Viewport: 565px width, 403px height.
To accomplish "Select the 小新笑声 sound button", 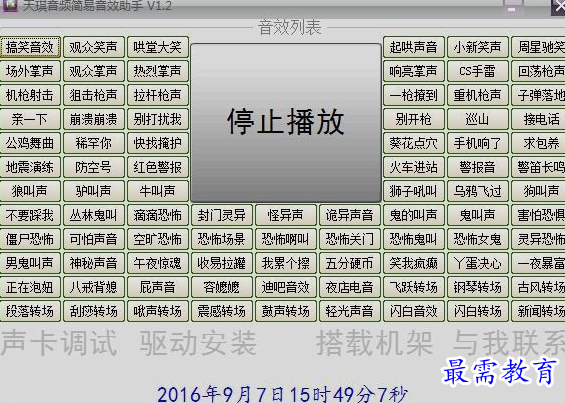I will pyautogui.click(x=478, y=47).
